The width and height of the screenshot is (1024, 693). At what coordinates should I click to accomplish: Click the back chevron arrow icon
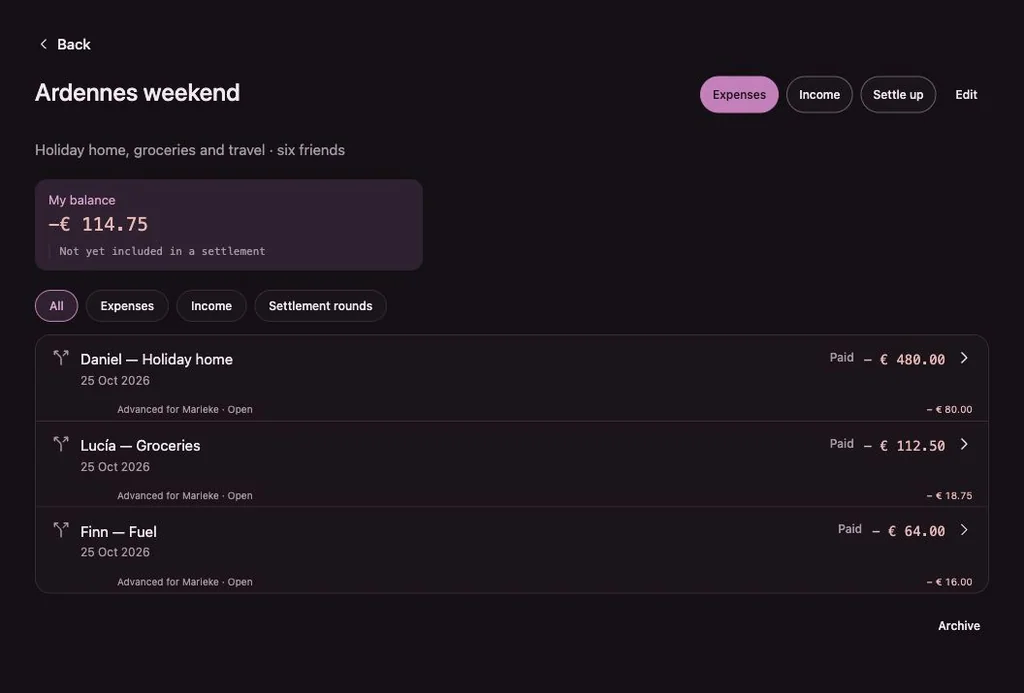click(x=43, y=44)
